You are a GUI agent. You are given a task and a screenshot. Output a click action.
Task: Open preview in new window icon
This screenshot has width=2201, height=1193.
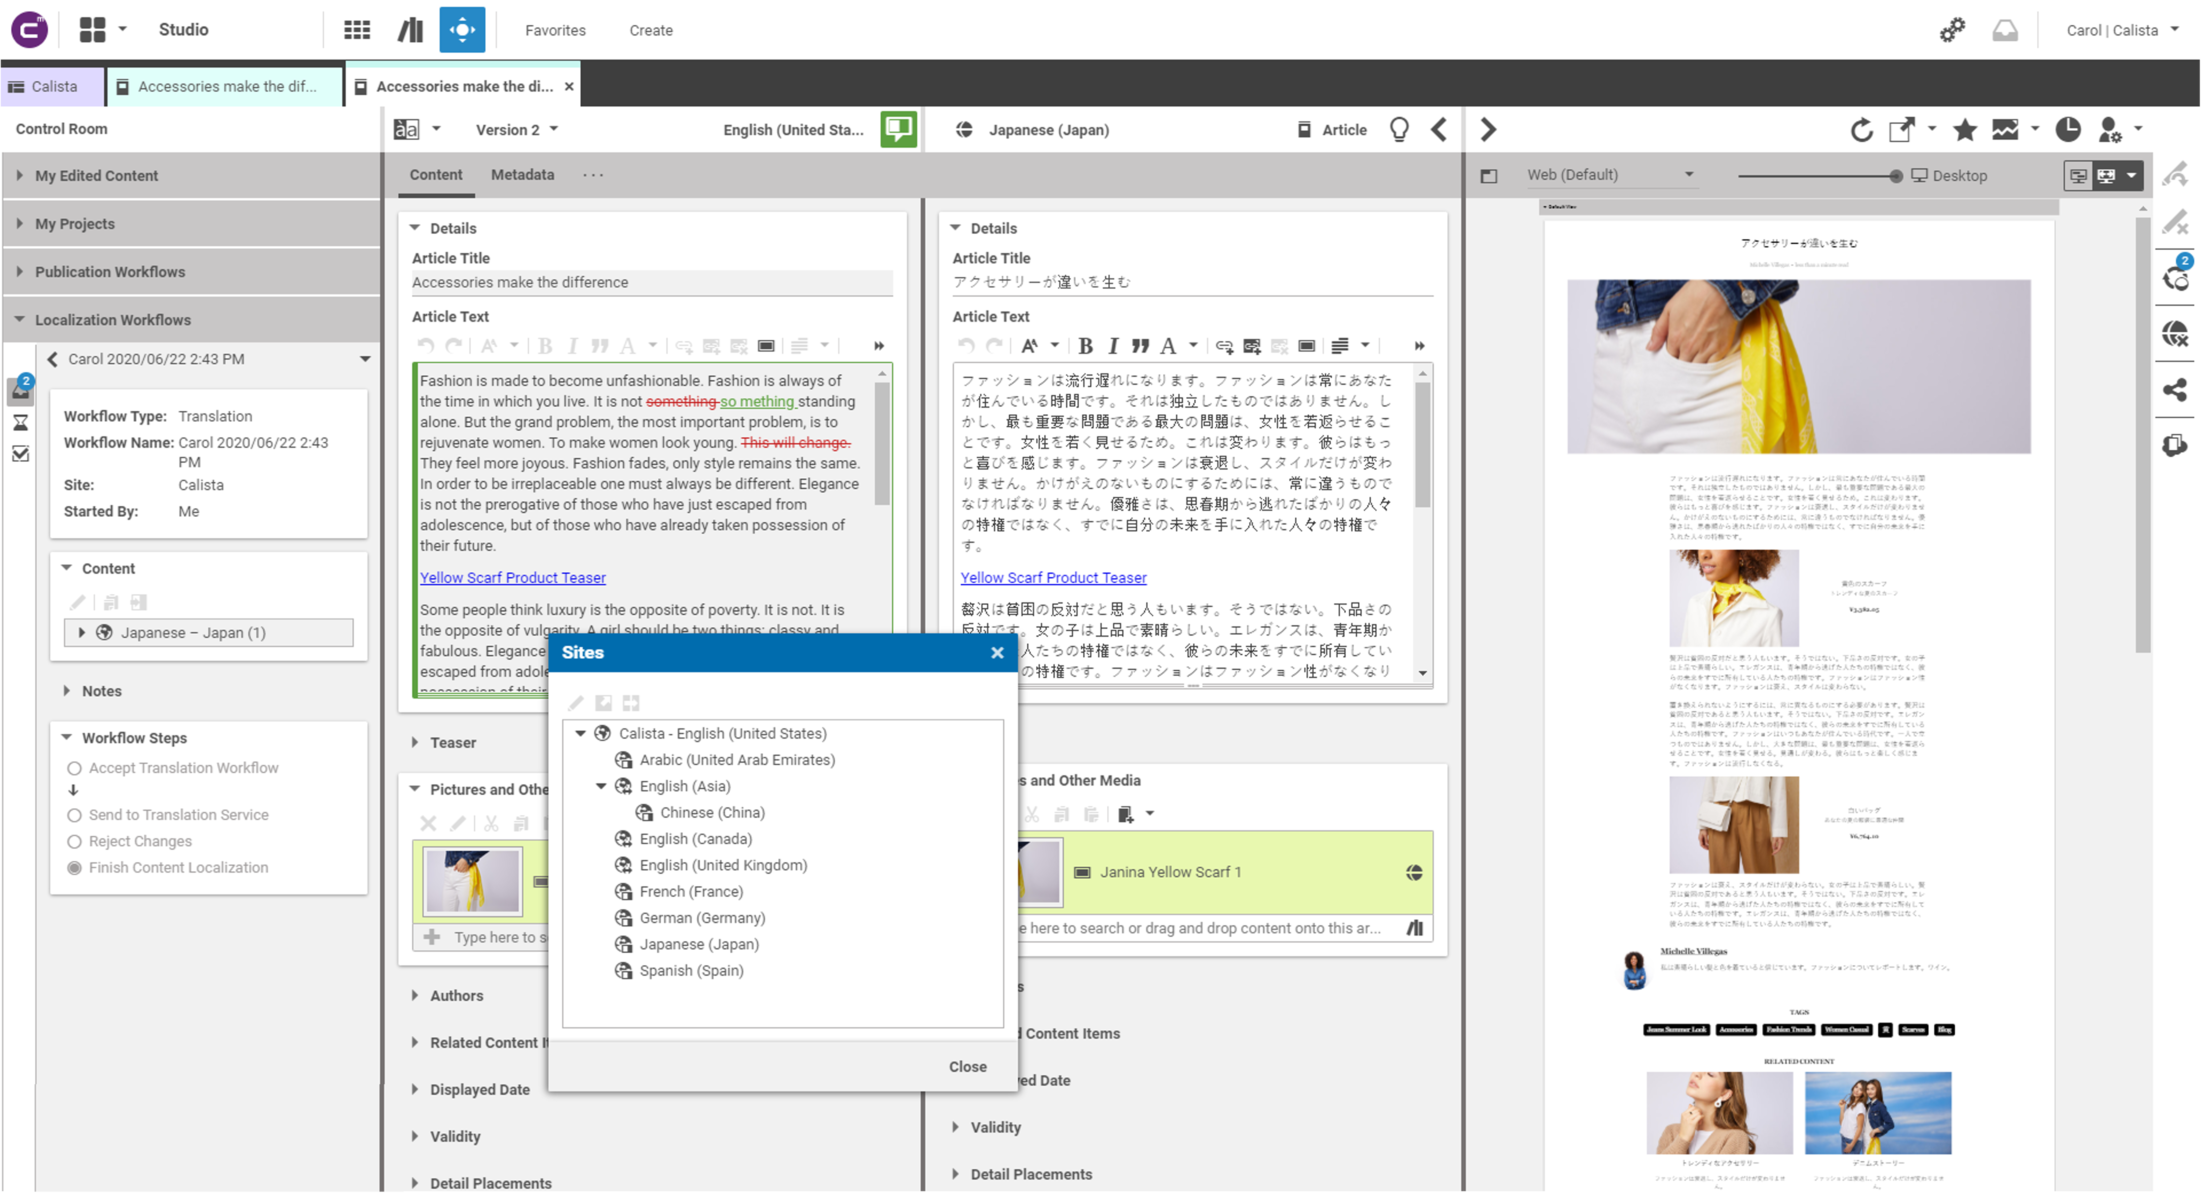point(1901,129)
